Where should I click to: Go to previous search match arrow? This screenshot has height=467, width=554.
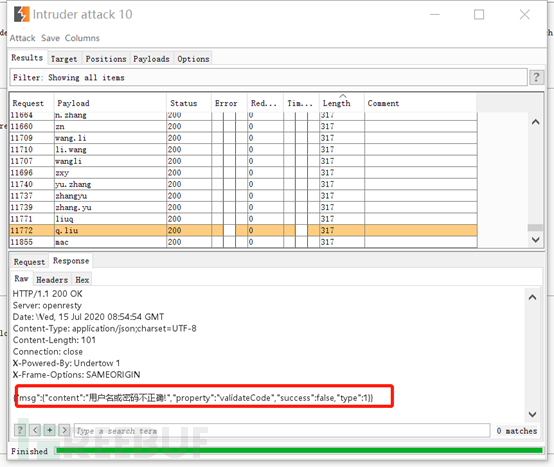tap(35, 430)
